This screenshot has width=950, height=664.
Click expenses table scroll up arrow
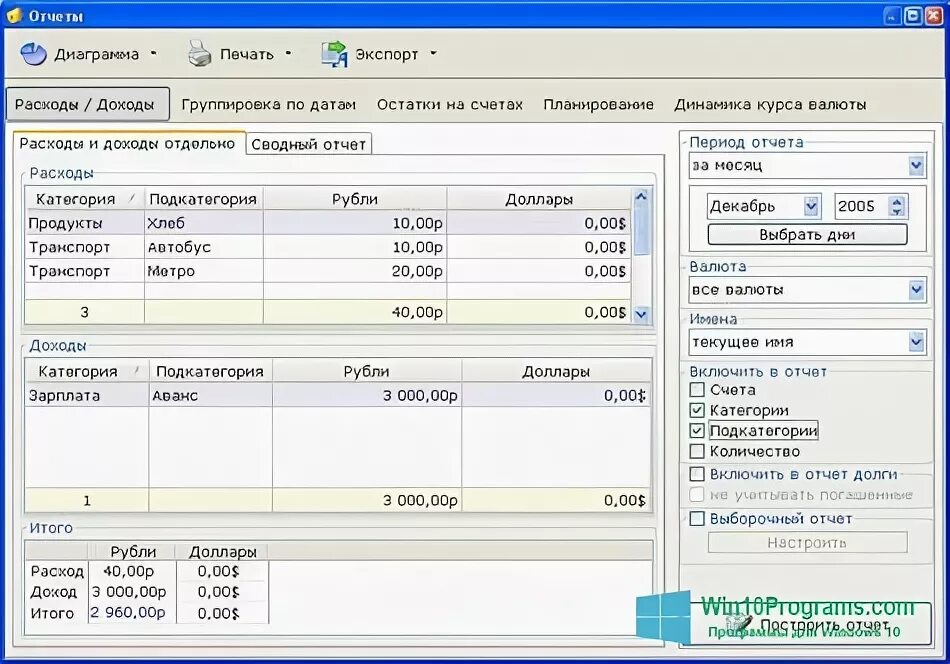pyautogui.click(x=641, y=196)
